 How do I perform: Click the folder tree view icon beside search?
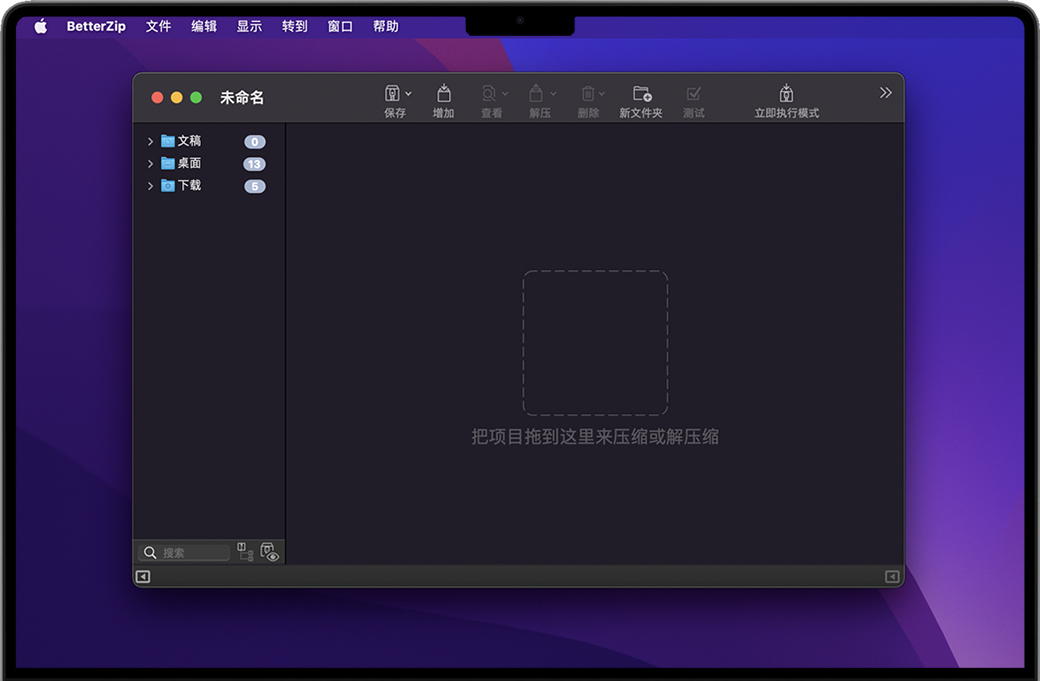pos(245,551)
